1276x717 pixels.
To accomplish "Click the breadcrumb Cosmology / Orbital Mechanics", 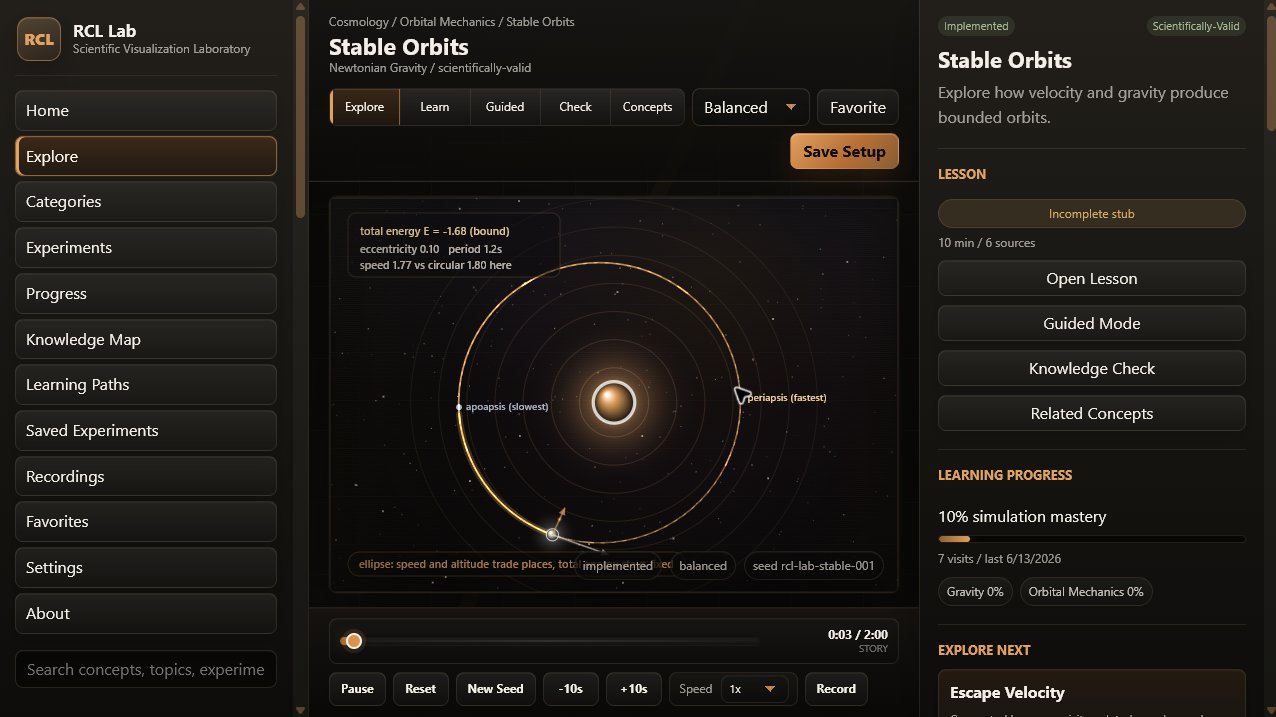I will 414,21.
